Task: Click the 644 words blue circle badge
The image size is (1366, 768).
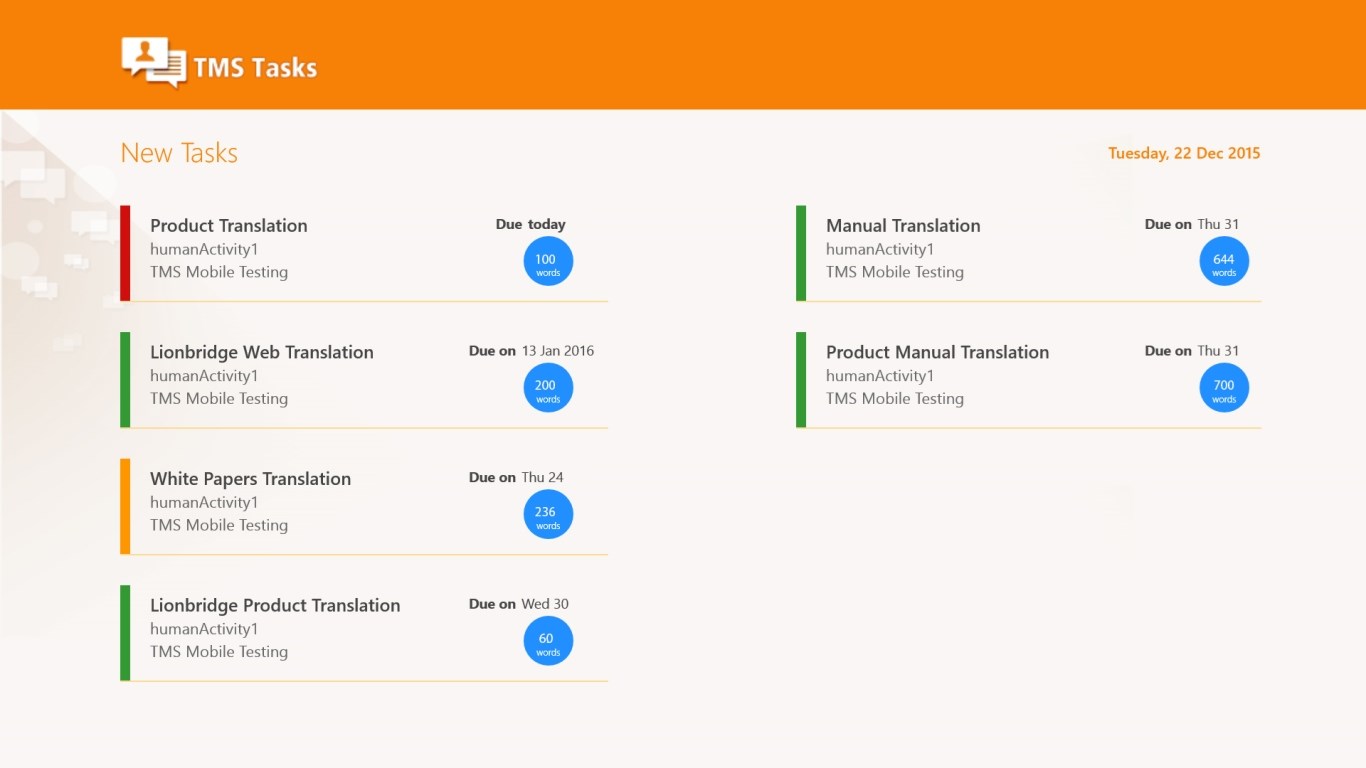Action: click(x=1224, y=261)
